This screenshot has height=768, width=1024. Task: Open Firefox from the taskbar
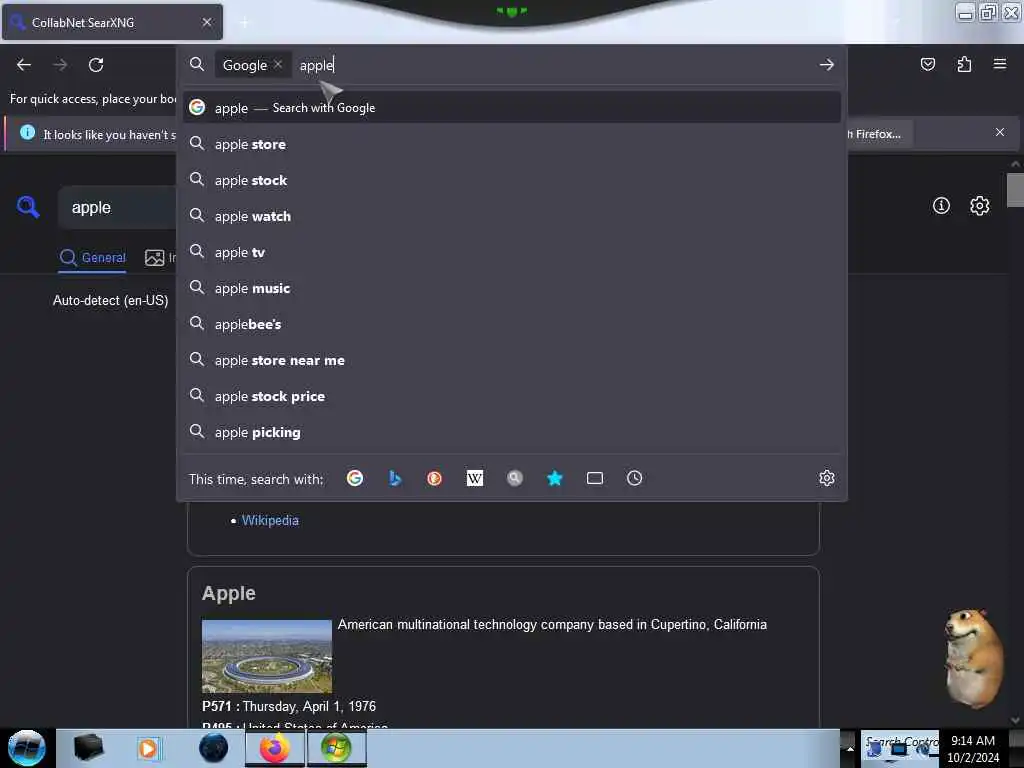click(274, 748)
